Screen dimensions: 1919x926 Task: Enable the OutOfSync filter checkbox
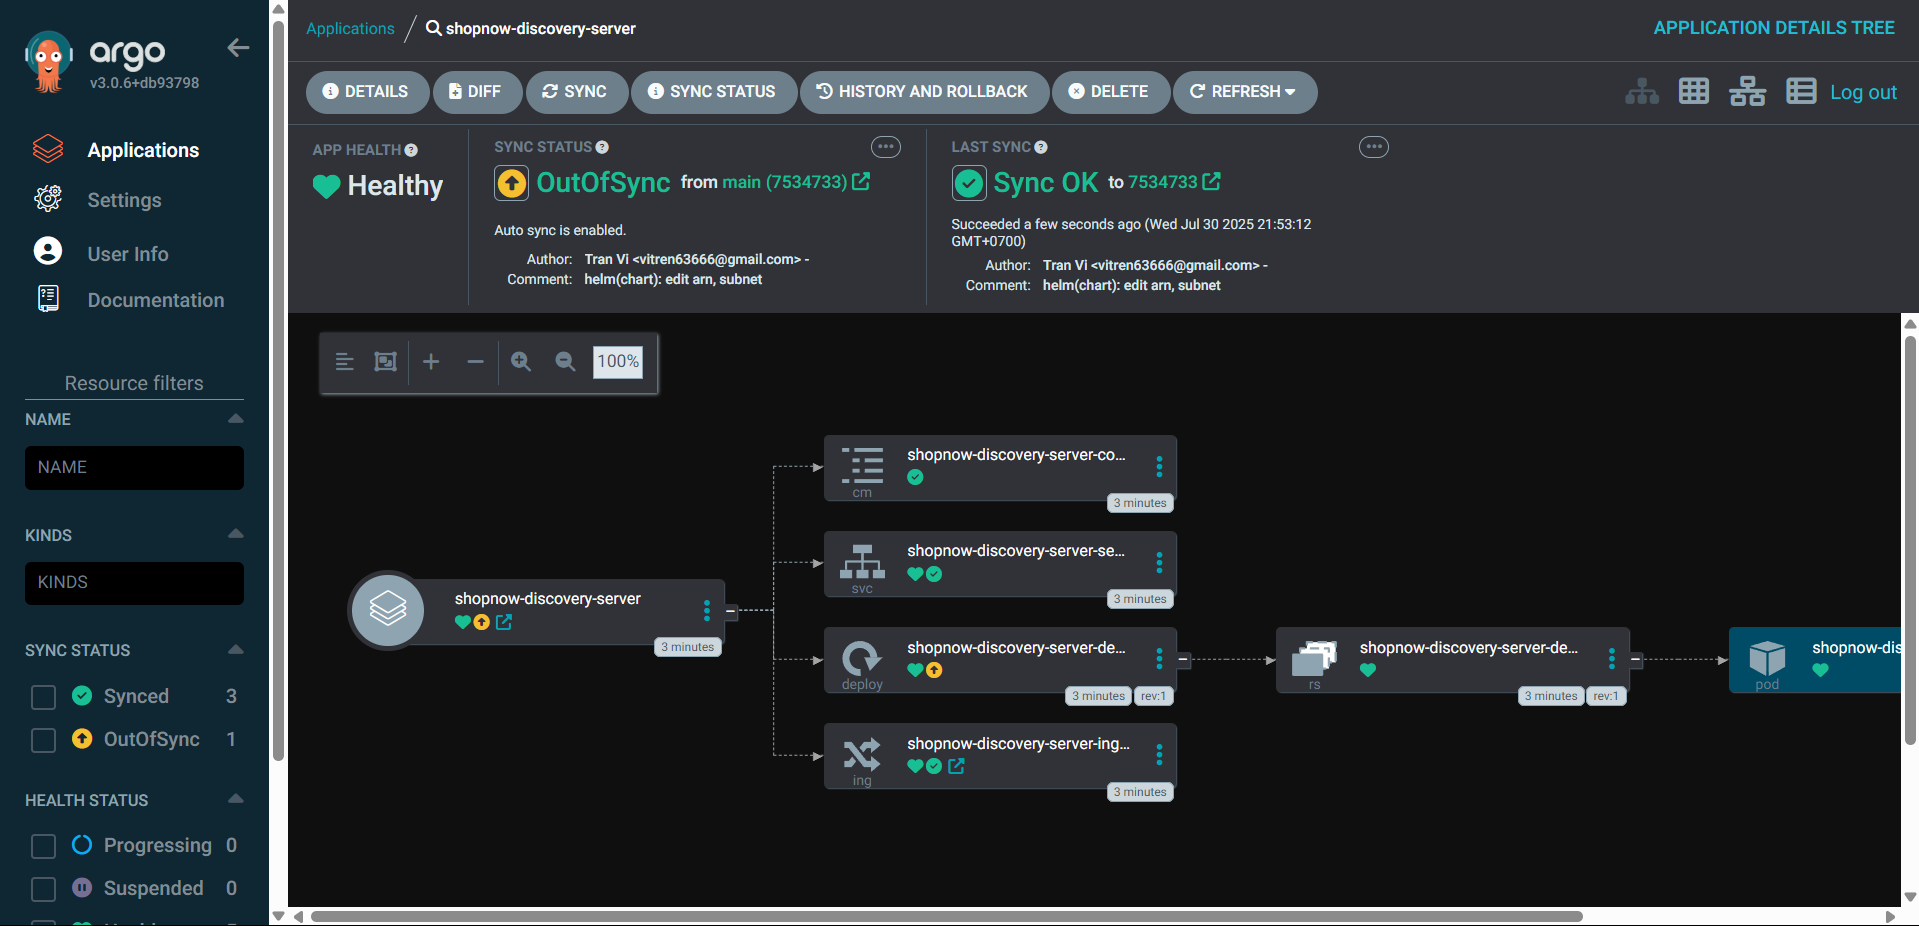click(43, 740)
